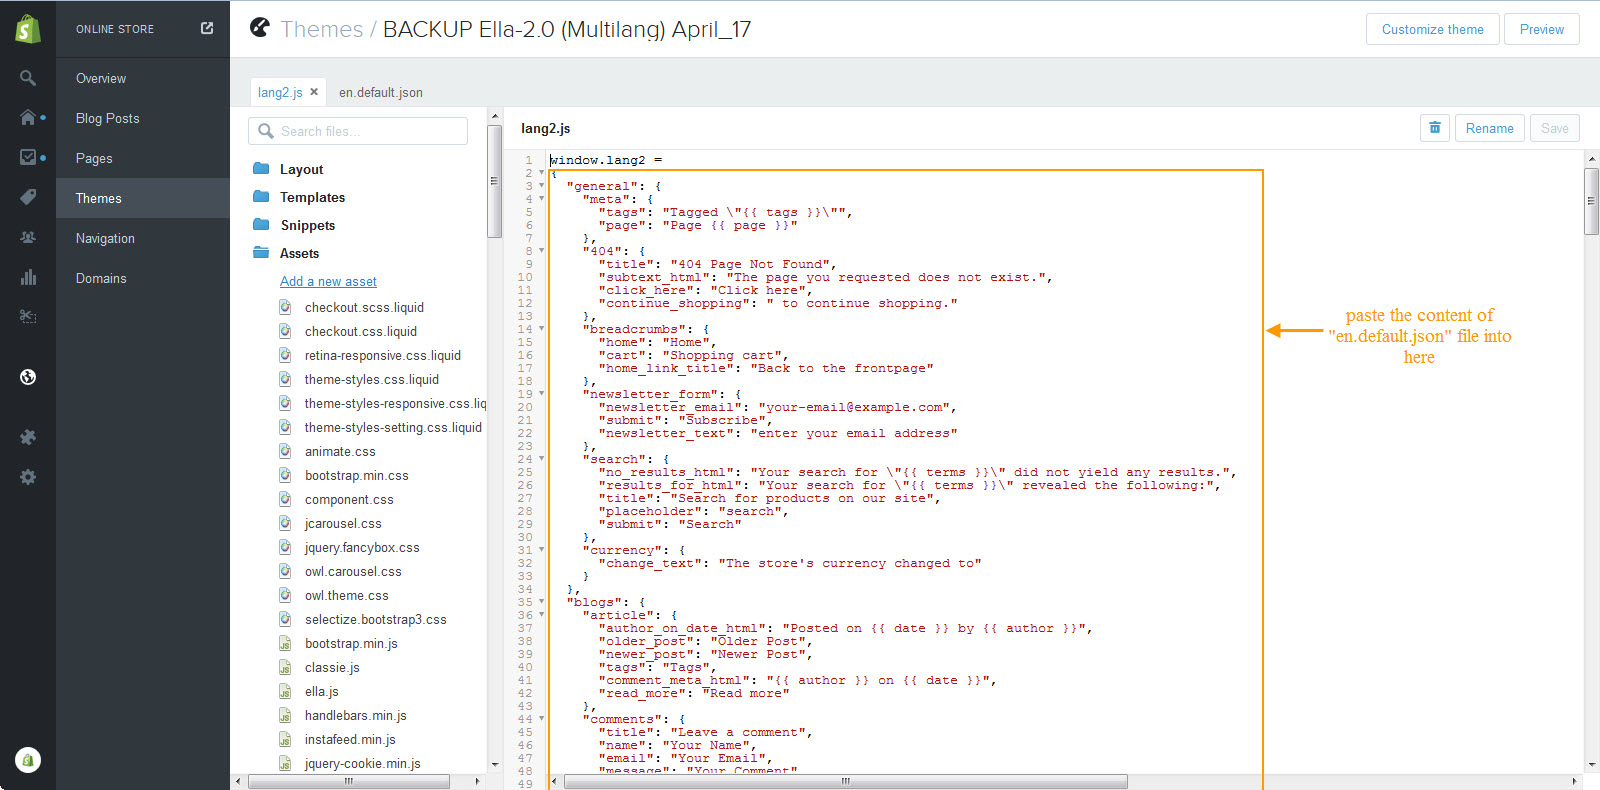This screenshot has height=790, width=1600.
Task: Click the trash delete icon for lang2.js
Action: (1435, 128)
